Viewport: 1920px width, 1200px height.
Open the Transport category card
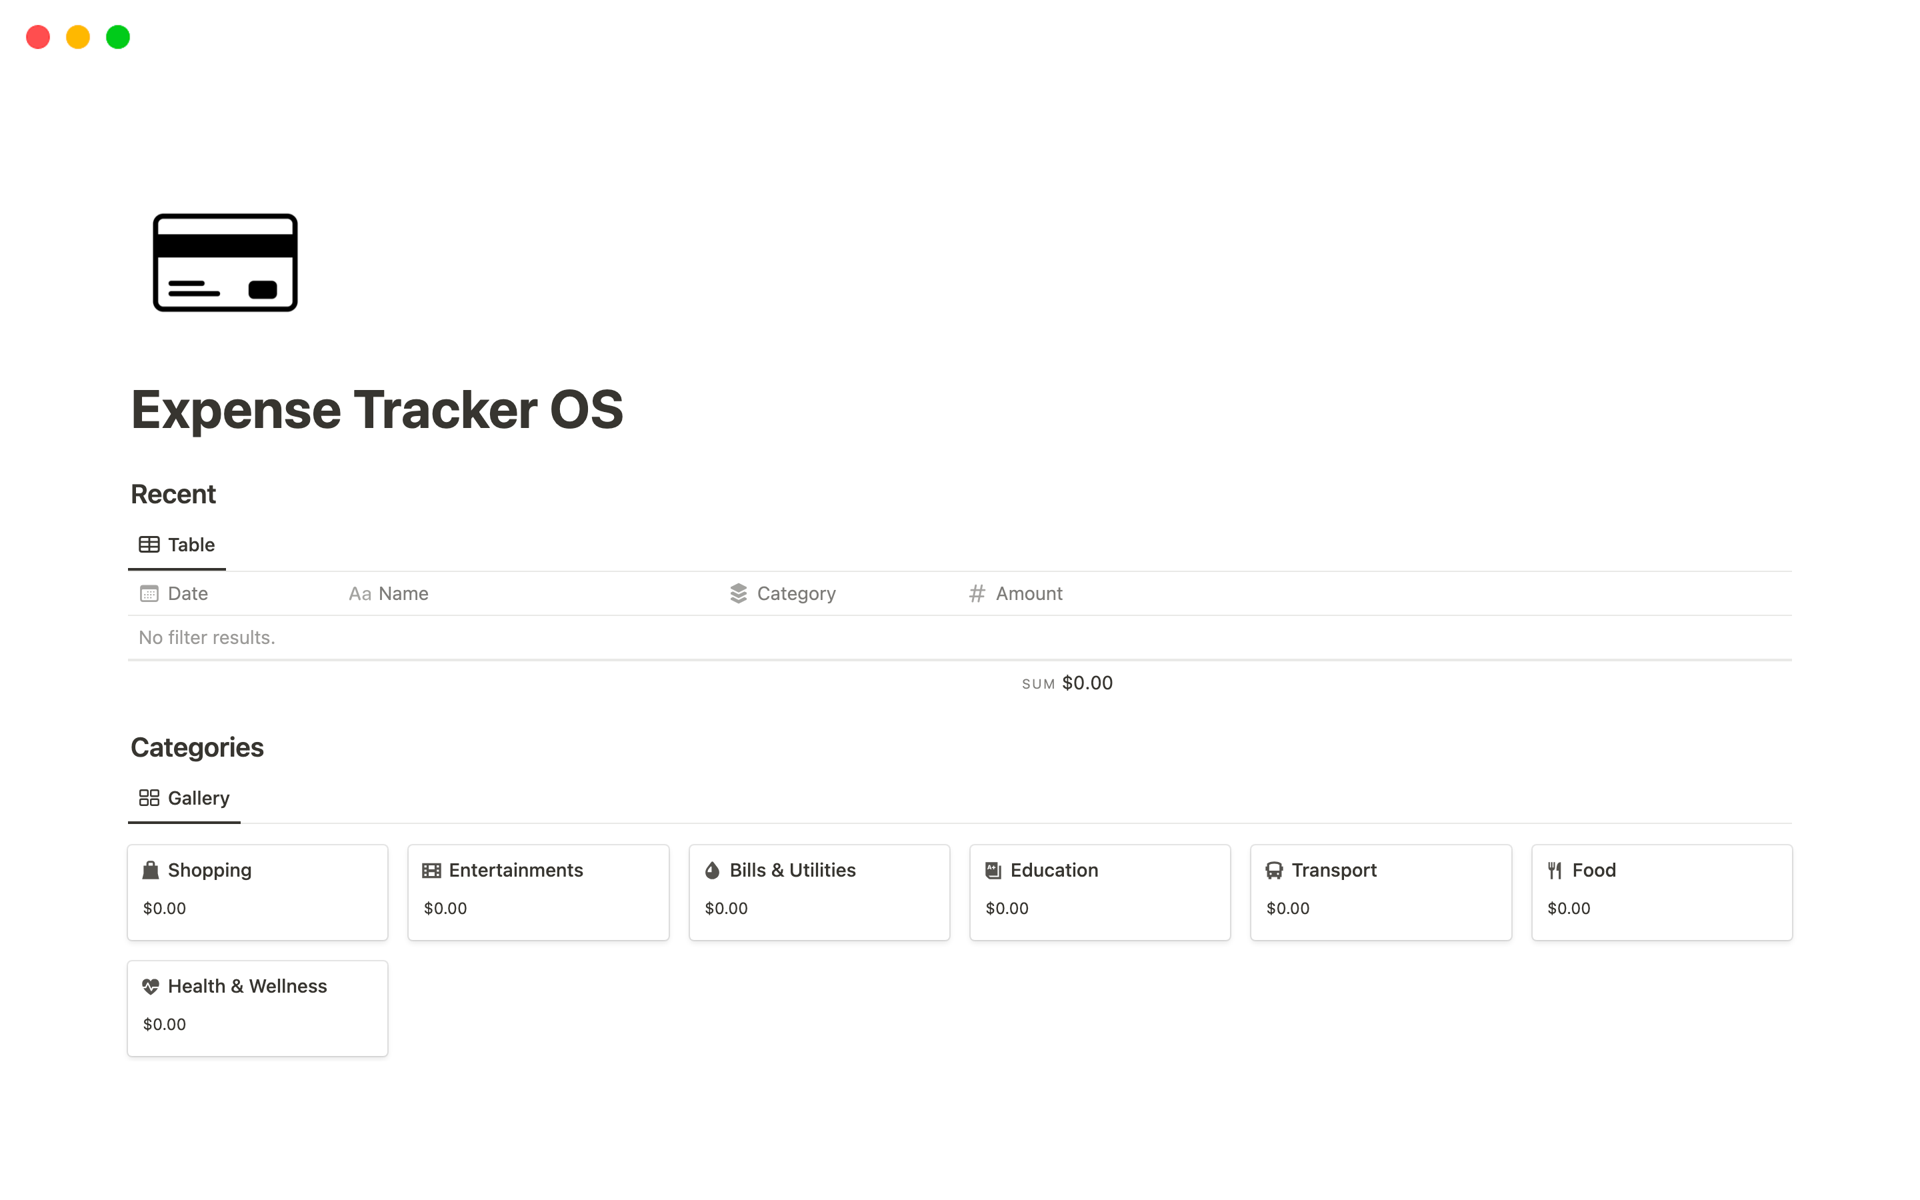coord(1380,892)
